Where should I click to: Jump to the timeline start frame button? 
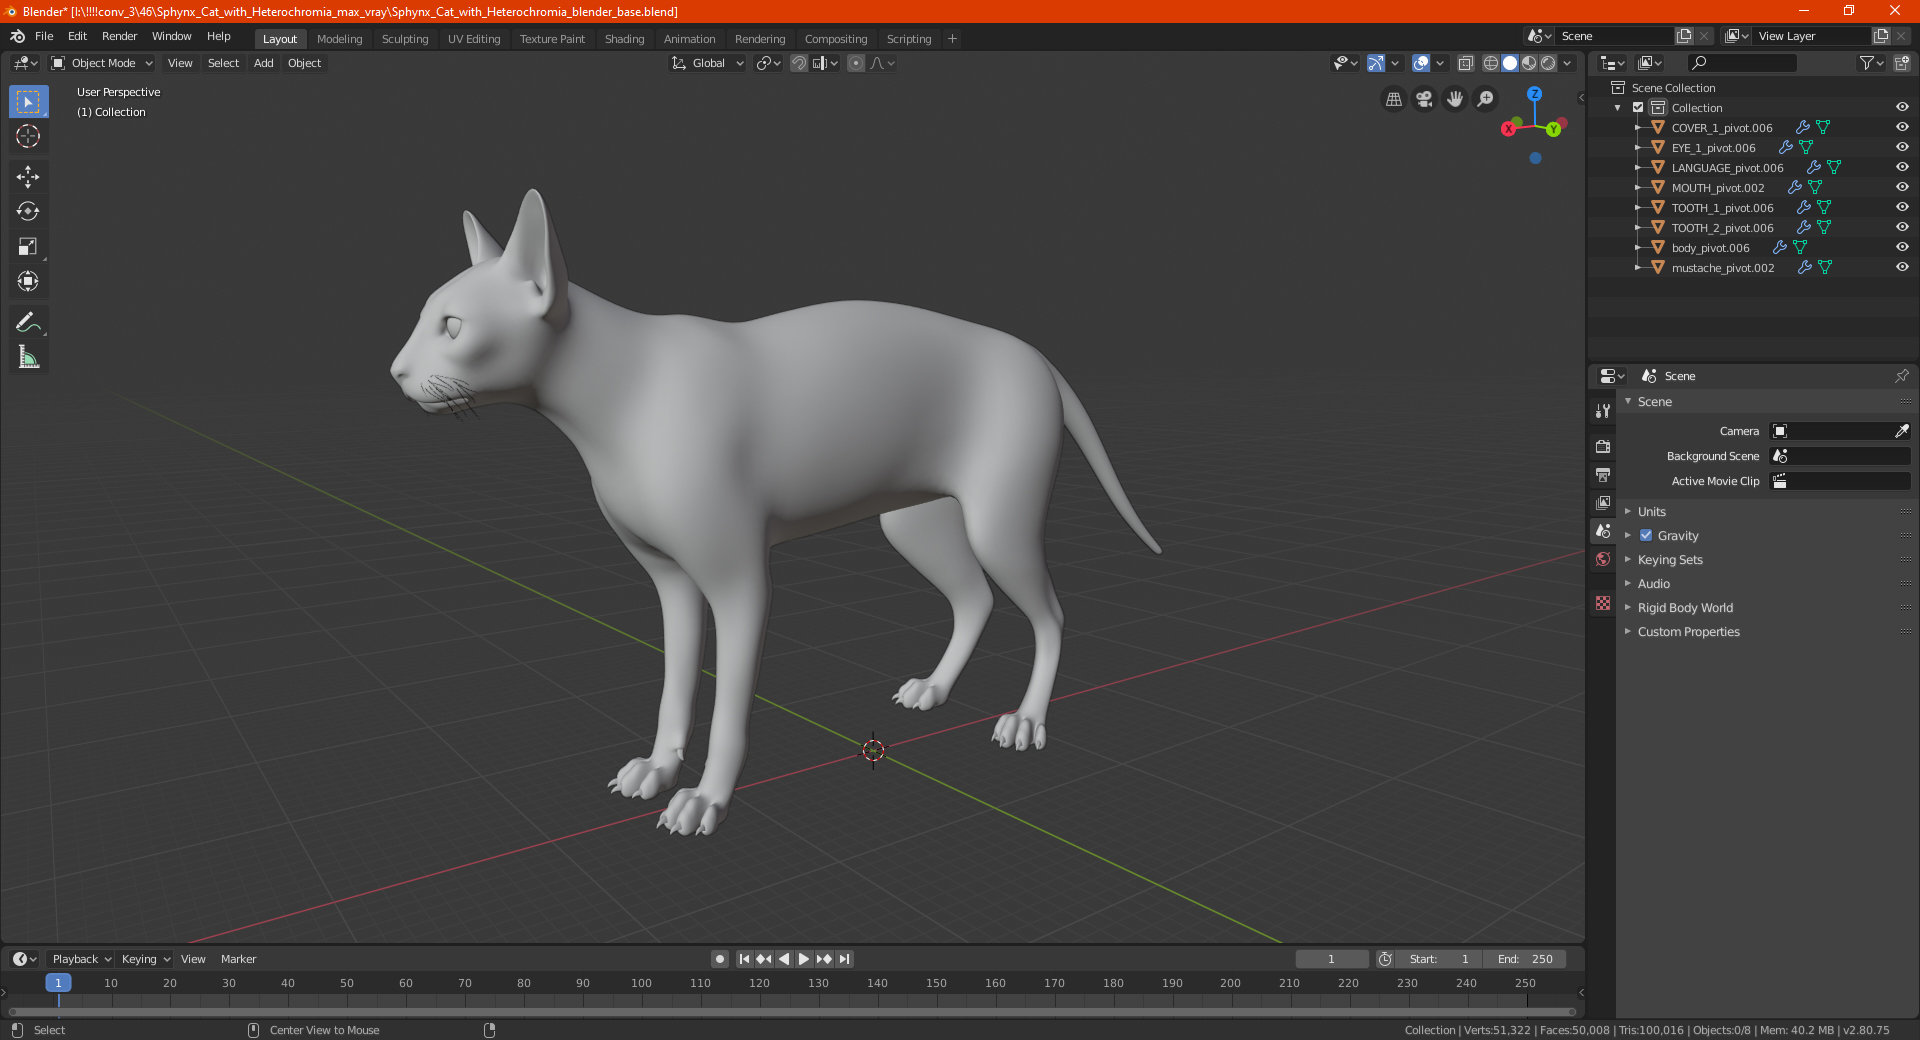point(744,959)
